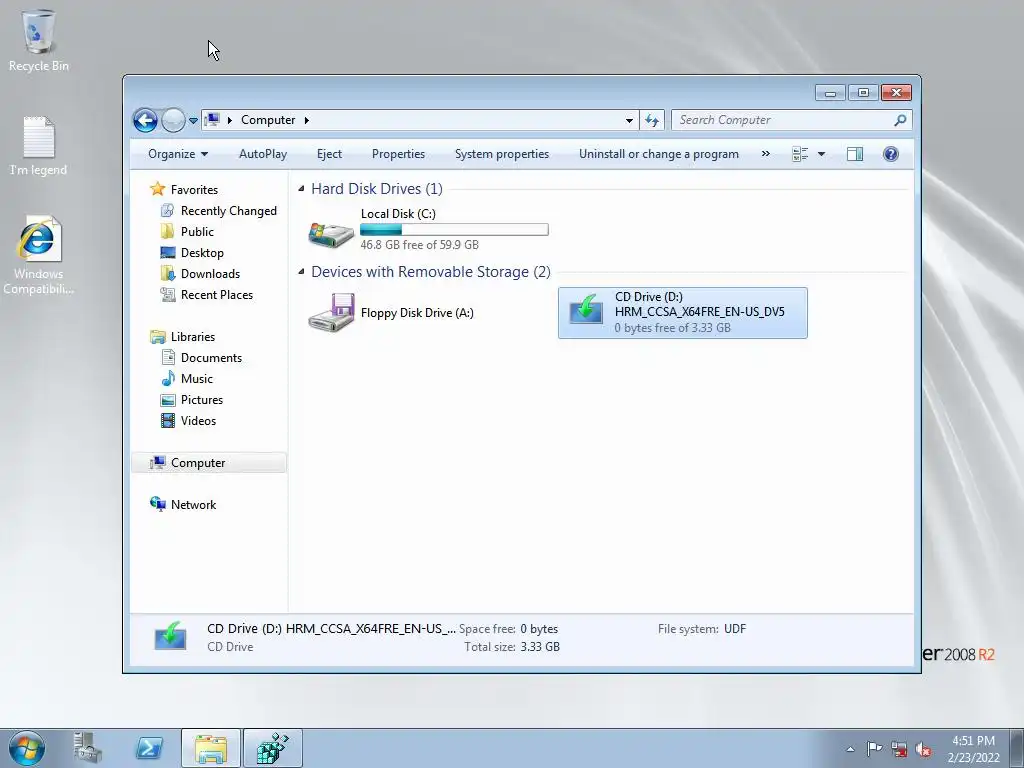Launch Server Manager from taskbar
Viewport: 1024px width, 768px height.
(87, 748)
